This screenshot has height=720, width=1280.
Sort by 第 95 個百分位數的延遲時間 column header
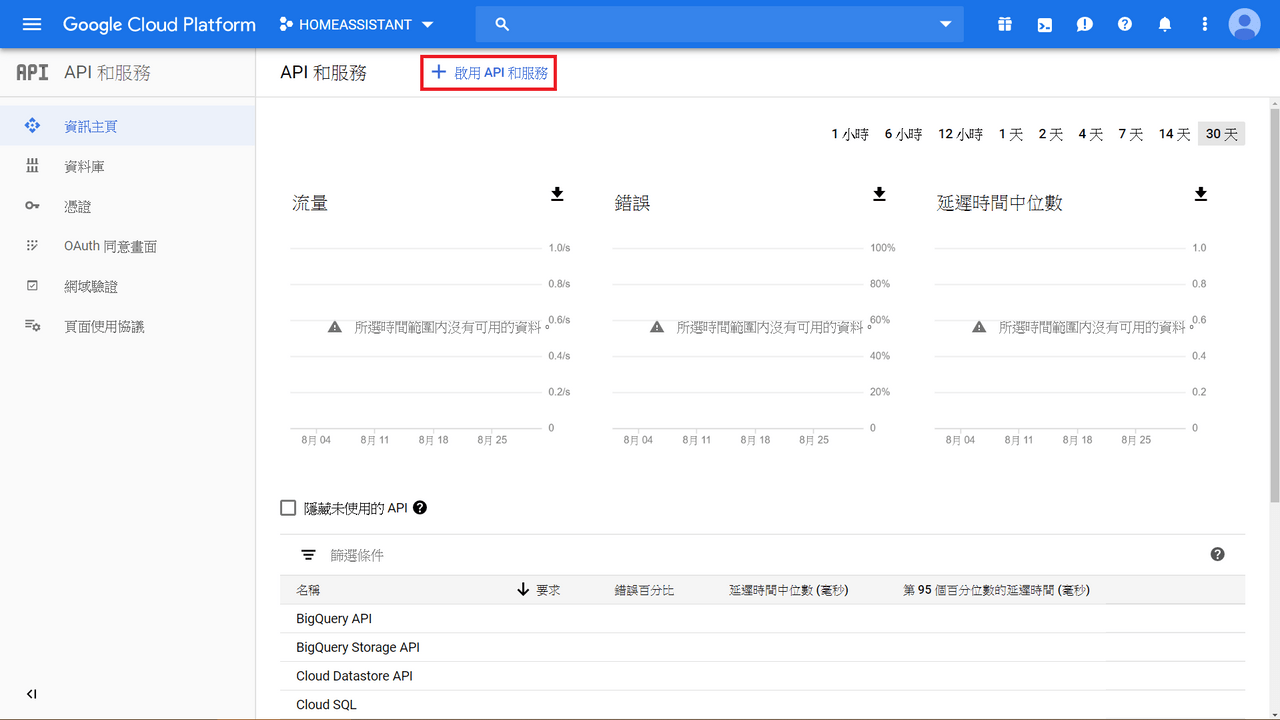click(996, 590)
